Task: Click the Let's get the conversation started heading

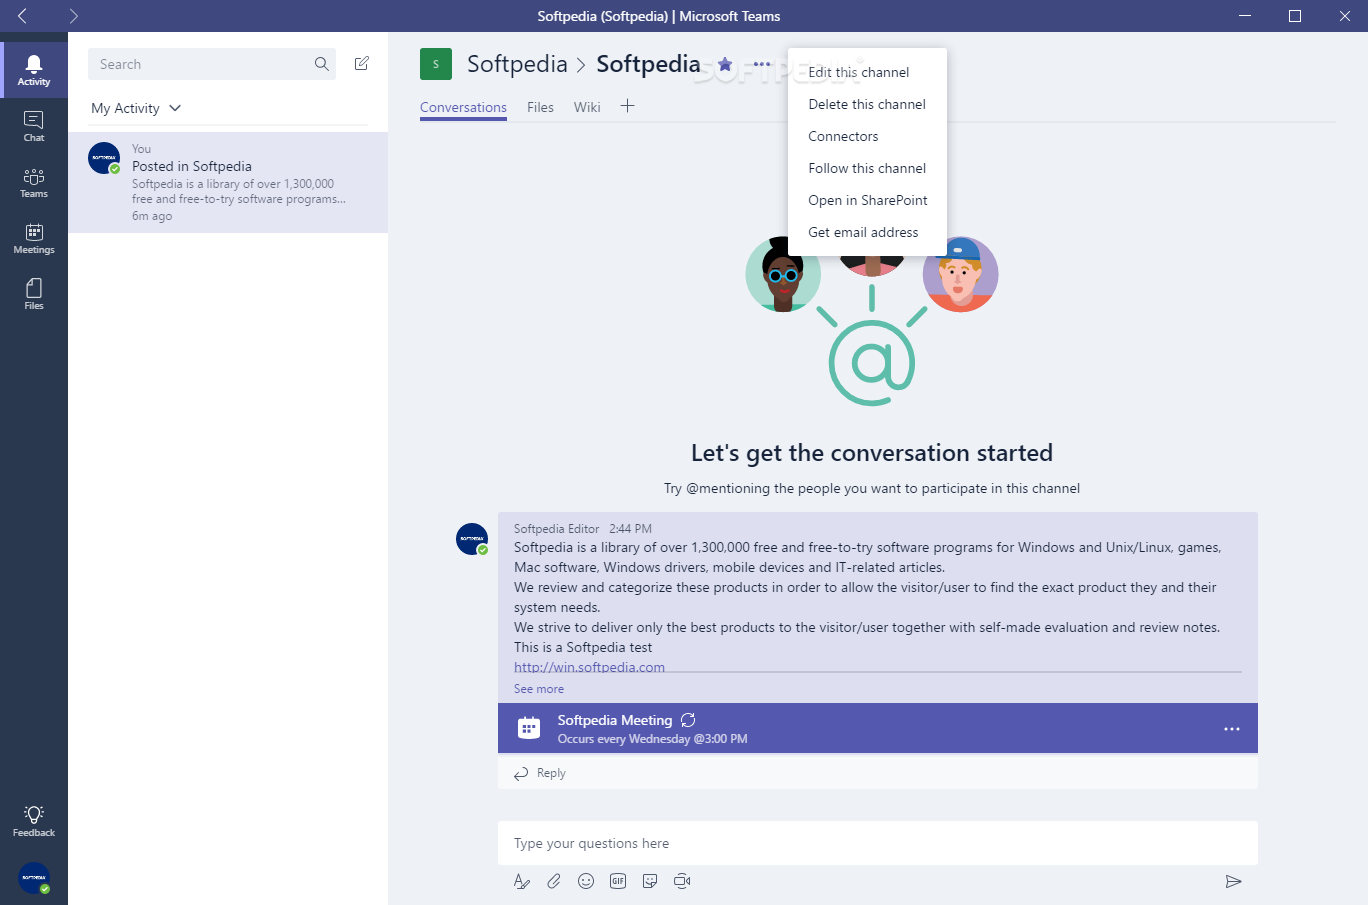Action: click(x=872, y=453)
